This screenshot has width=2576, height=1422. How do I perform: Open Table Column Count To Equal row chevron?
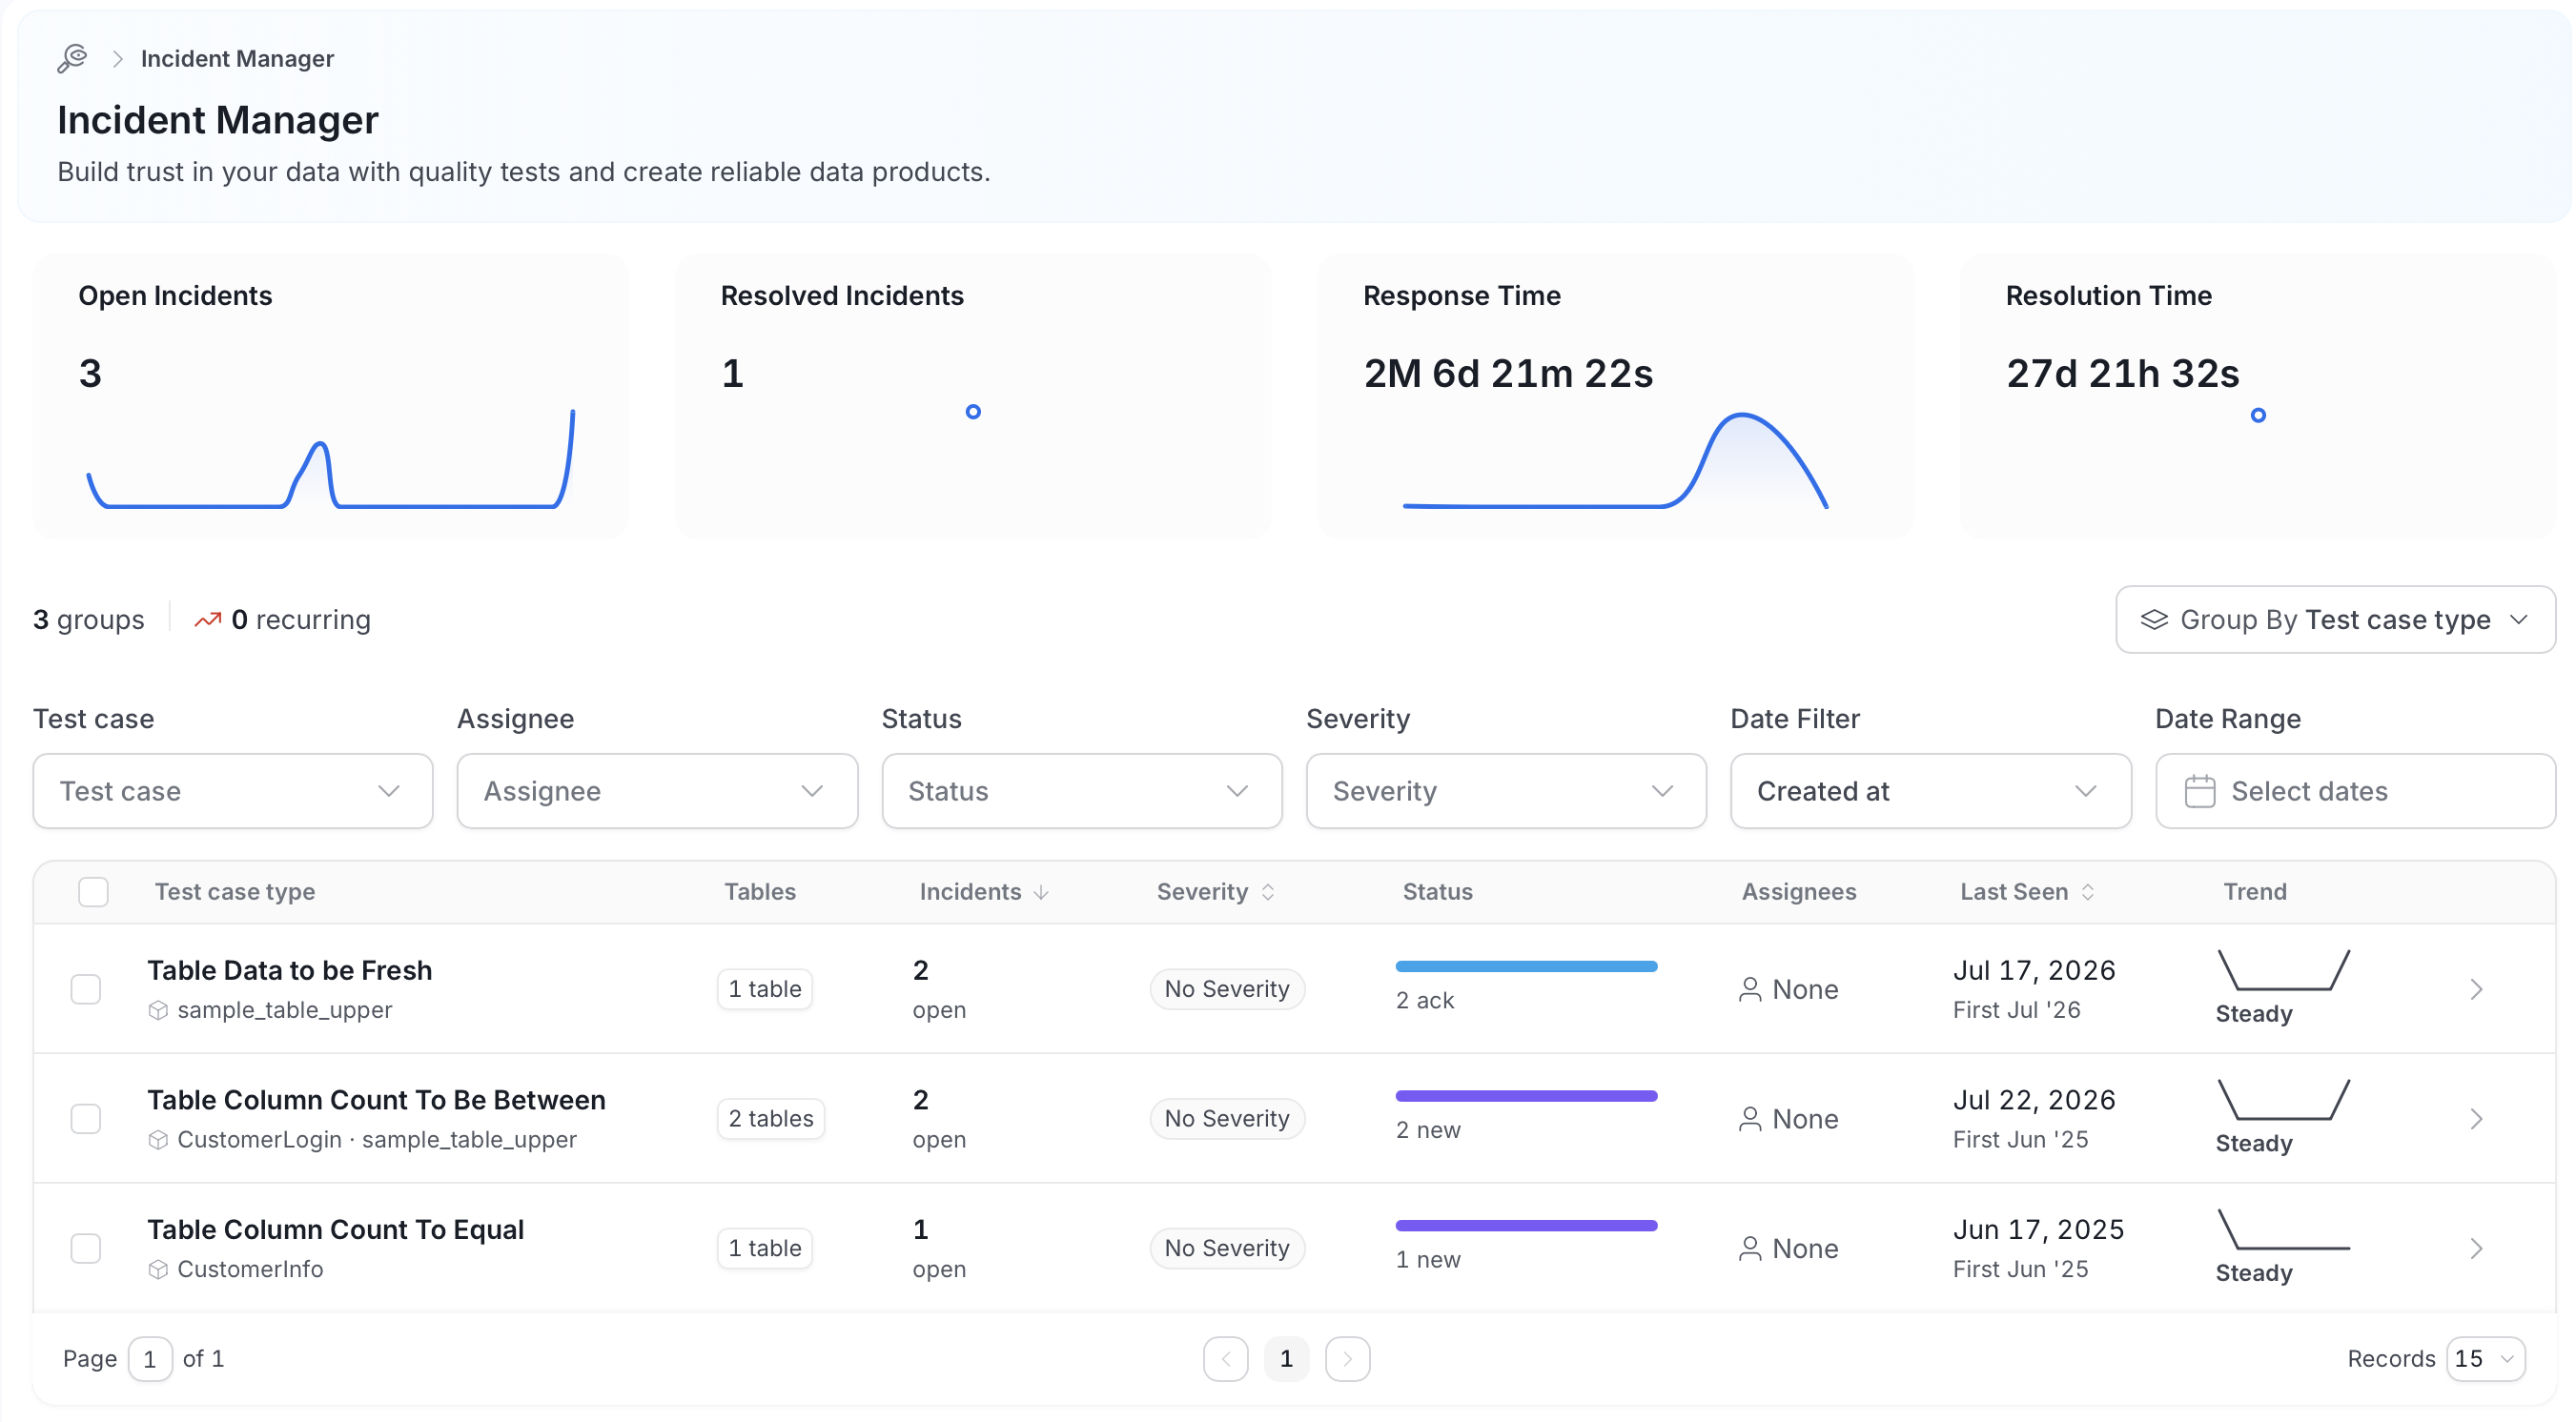[x=2476, y=1248]
